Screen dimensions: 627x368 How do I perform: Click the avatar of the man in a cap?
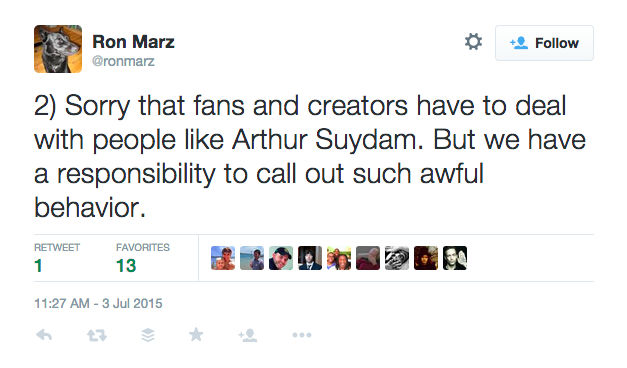[281, 258]
